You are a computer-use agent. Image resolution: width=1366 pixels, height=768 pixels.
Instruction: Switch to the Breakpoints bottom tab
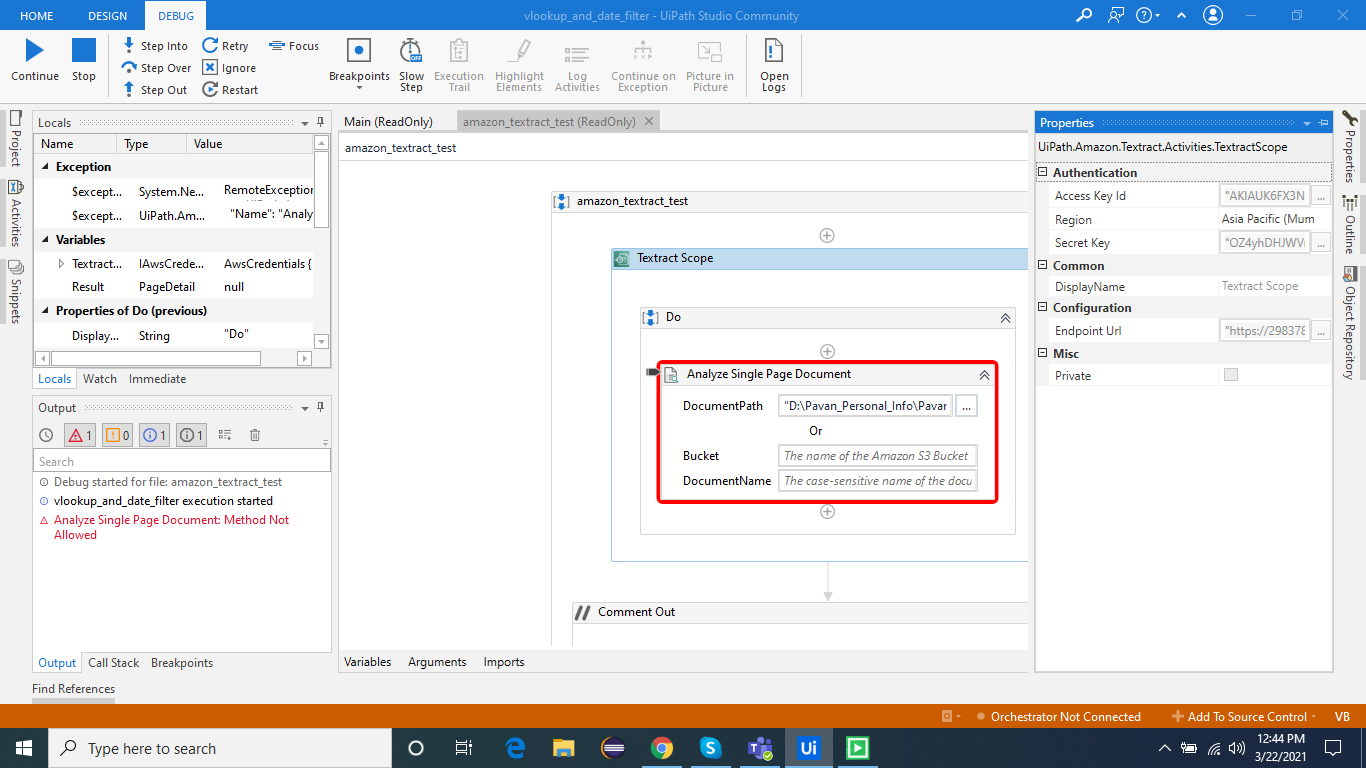(x=182, y=663)
